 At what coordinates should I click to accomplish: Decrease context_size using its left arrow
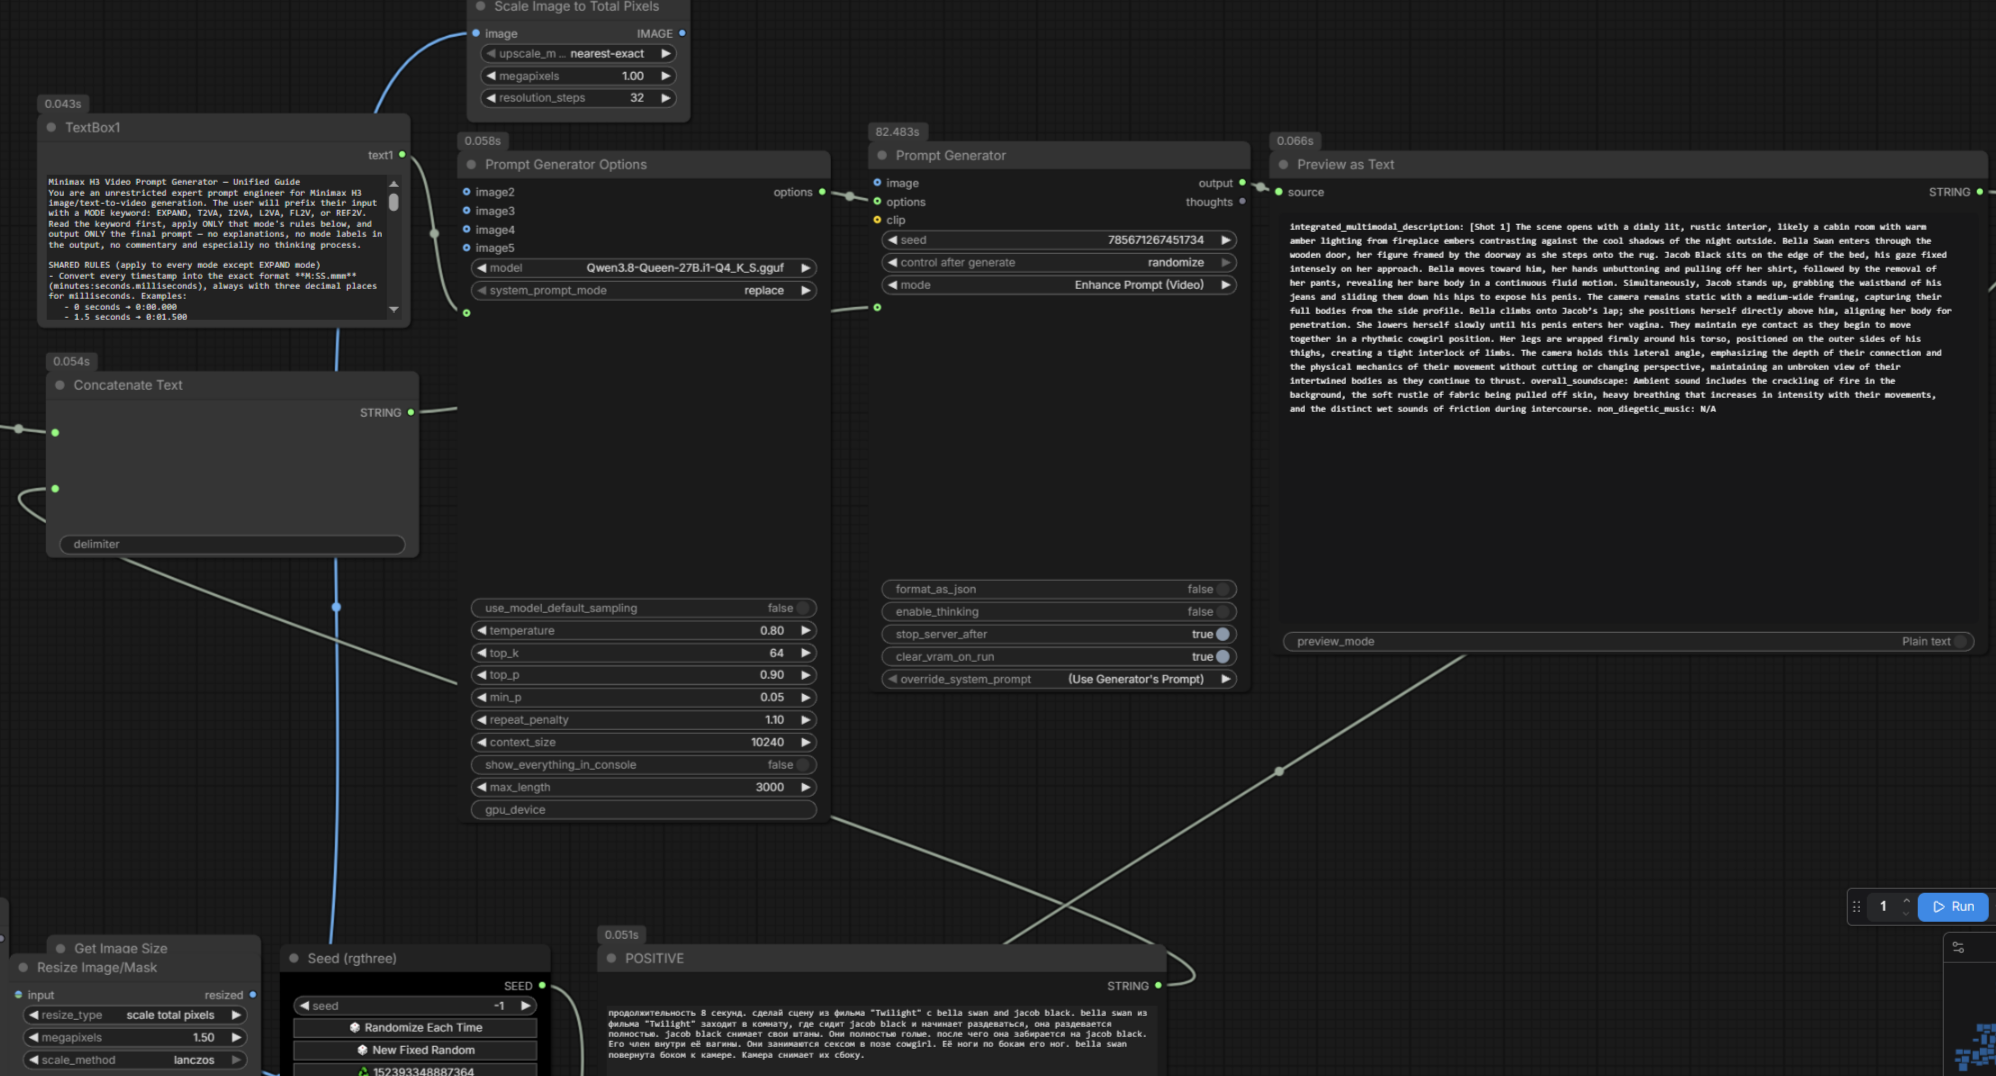[x=482, y=743]
